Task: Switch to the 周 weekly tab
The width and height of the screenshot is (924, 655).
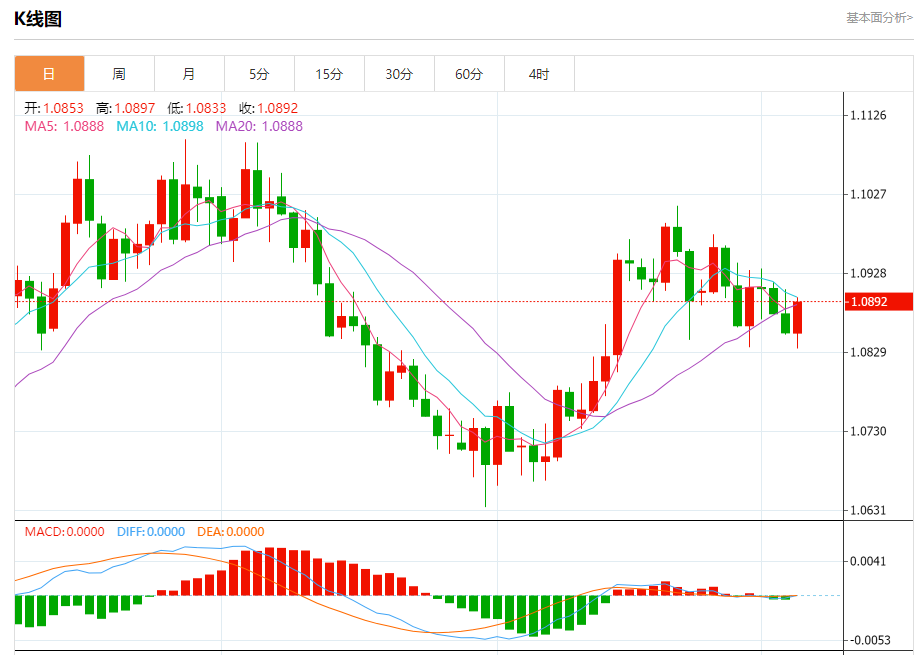Action: 119,74
